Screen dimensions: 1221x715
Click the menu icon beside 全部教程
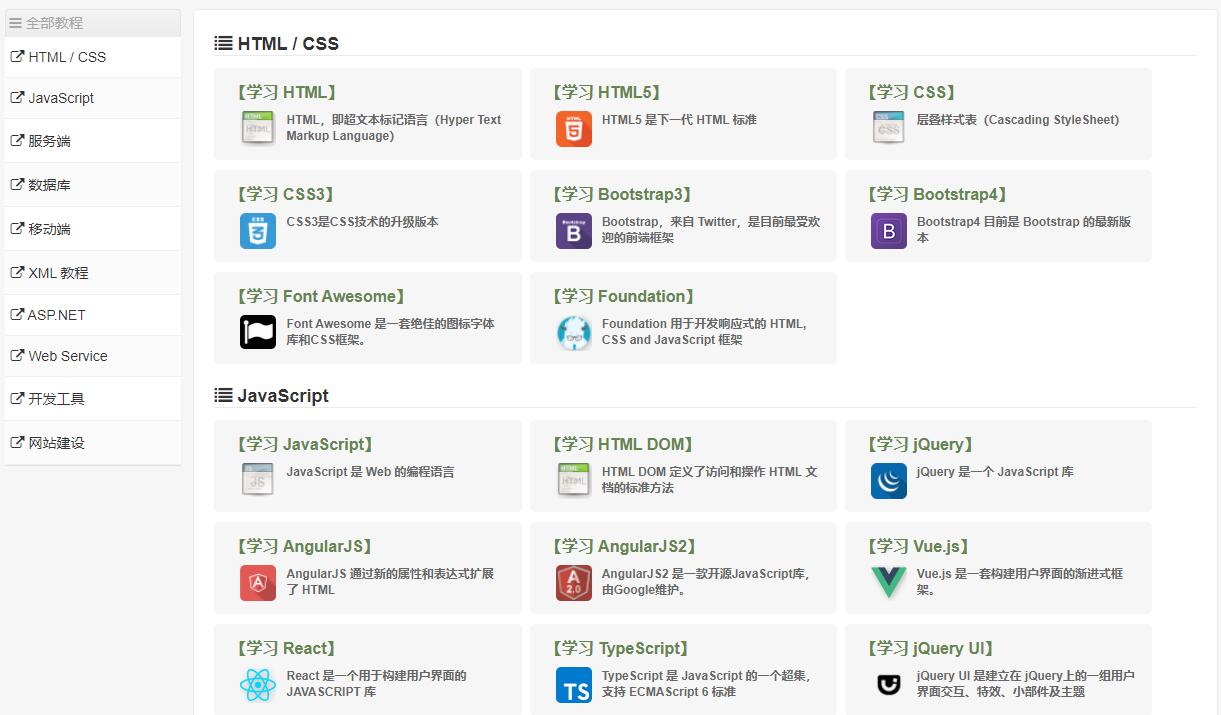16,23
